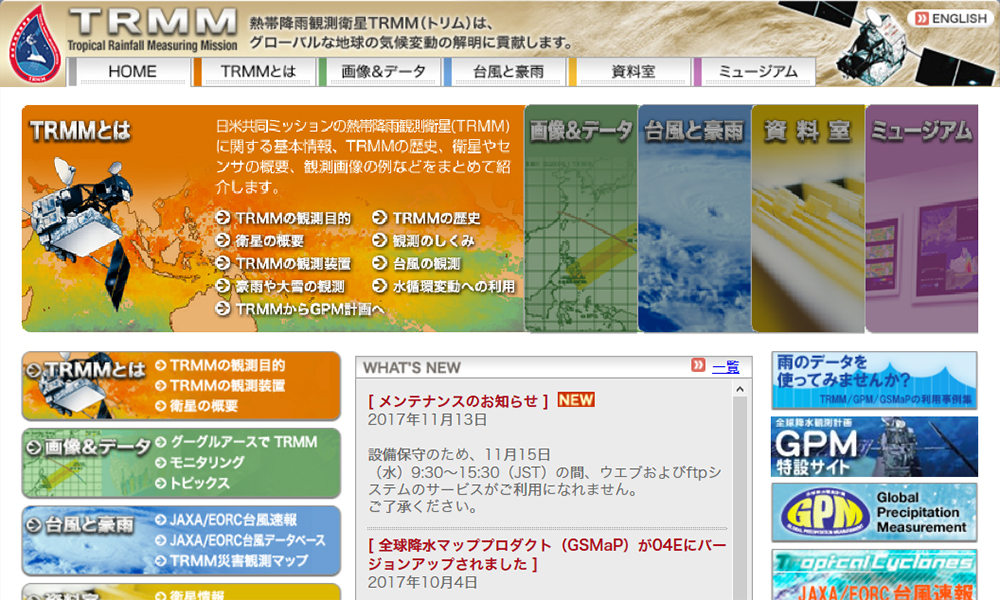
Task: Open 雨のデータを使ってみませんか banner
Action: [x=874, y=380]
